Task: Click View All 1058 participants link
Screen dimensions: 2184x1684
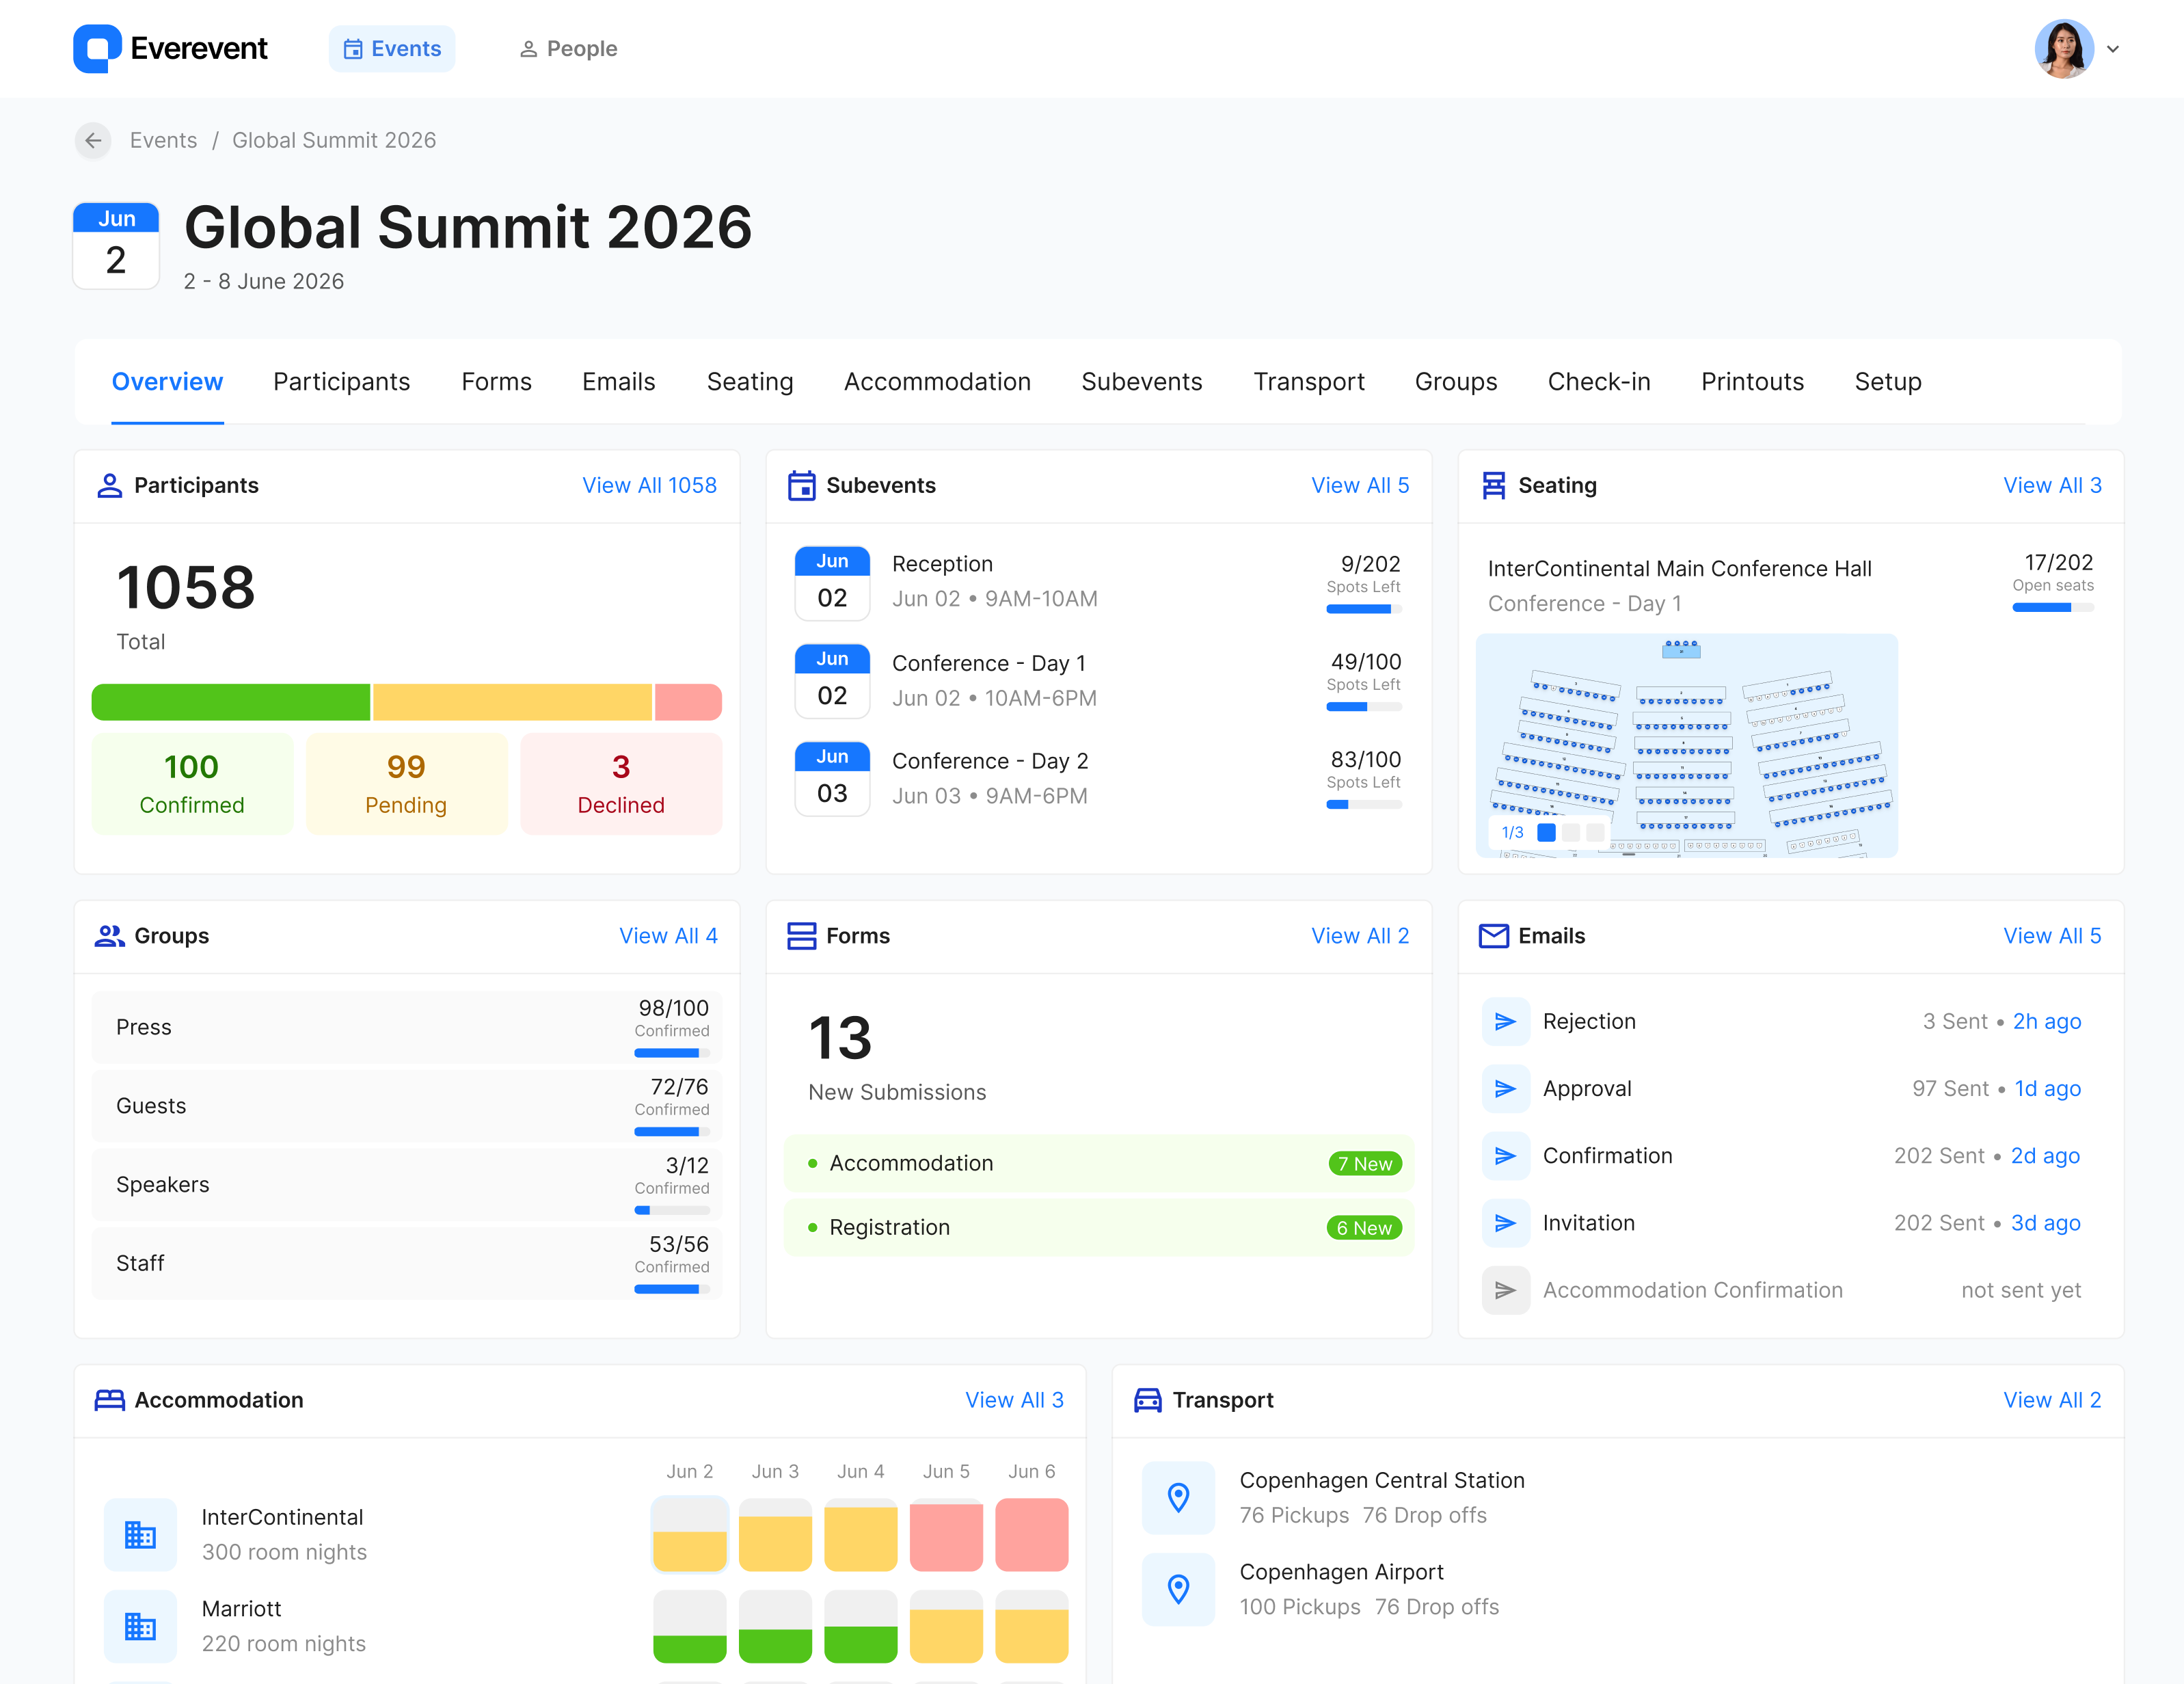Action: (650, 485)
